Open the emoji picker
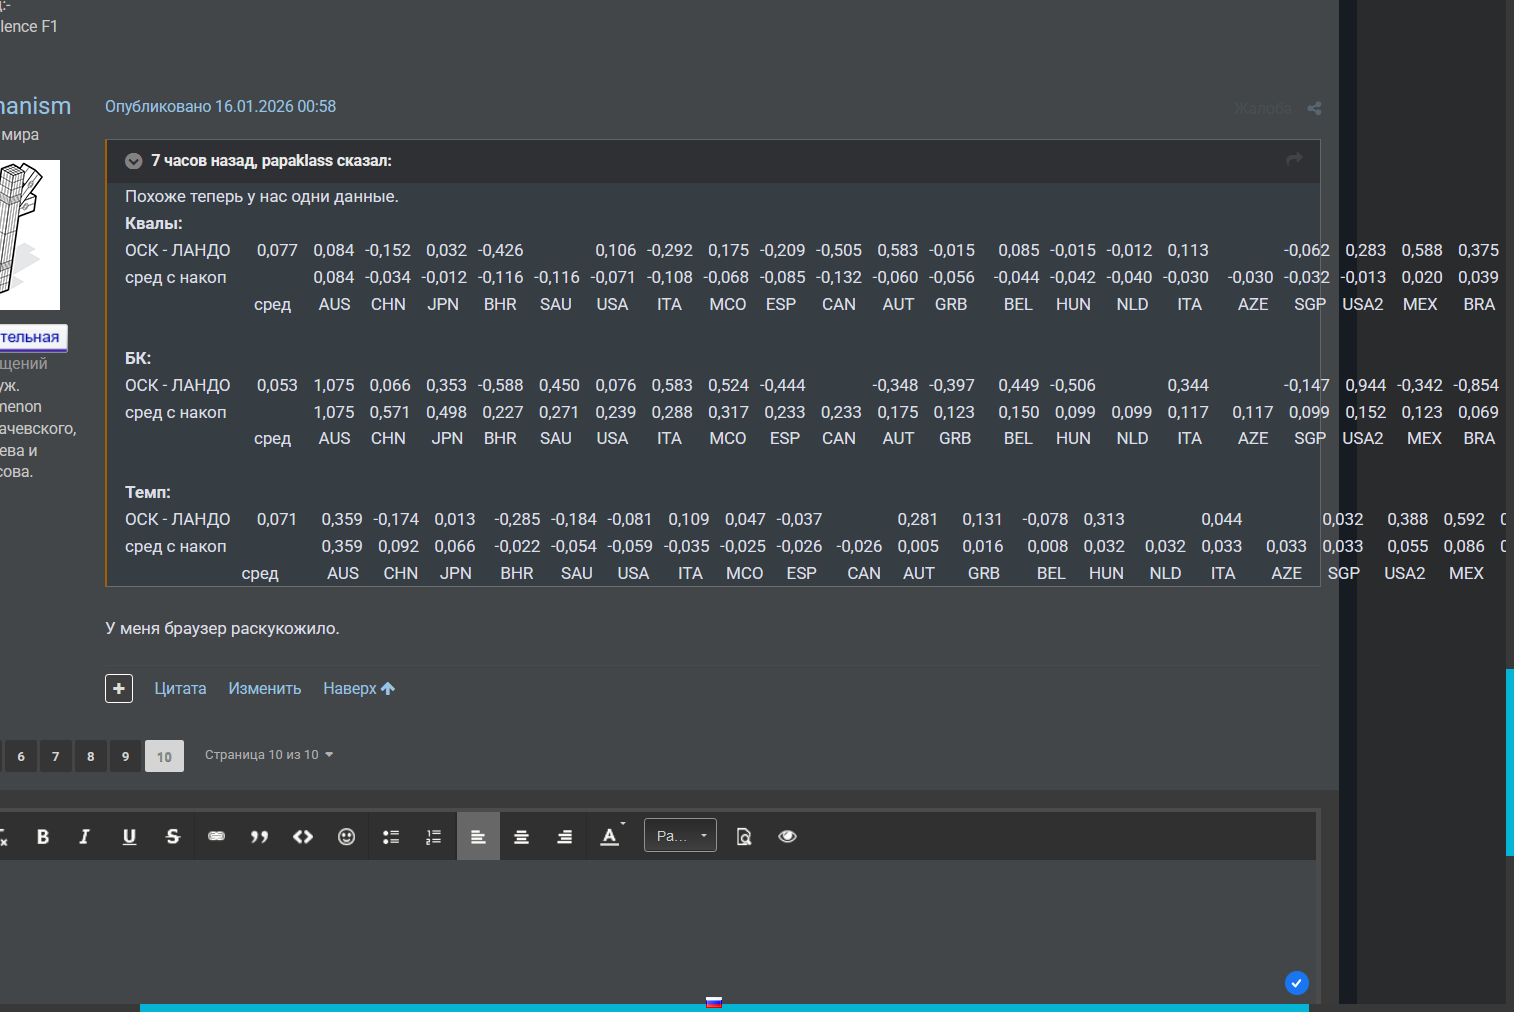The height and width of the screenshot is (1012, 1514). coord(346,837)
